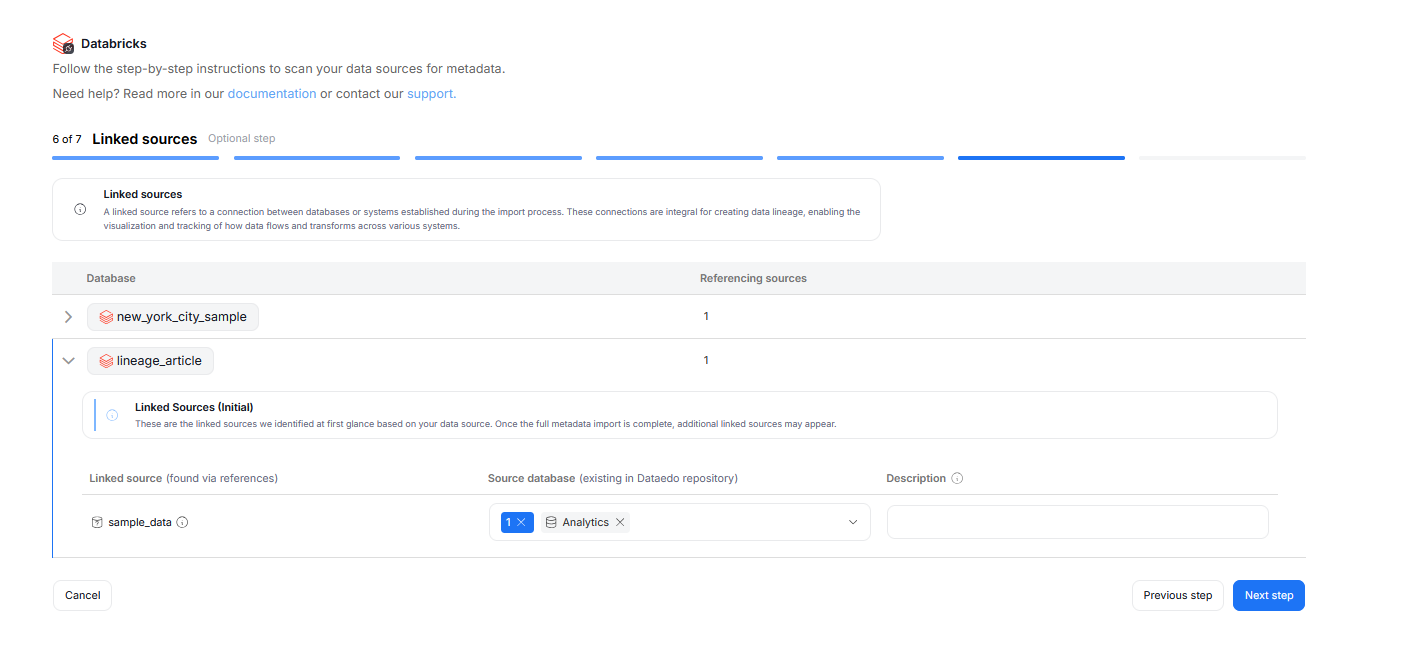This screenshot has height=662, width=1412.
Task: Remove the Analytics tag with its X
Action: point(620,522)
